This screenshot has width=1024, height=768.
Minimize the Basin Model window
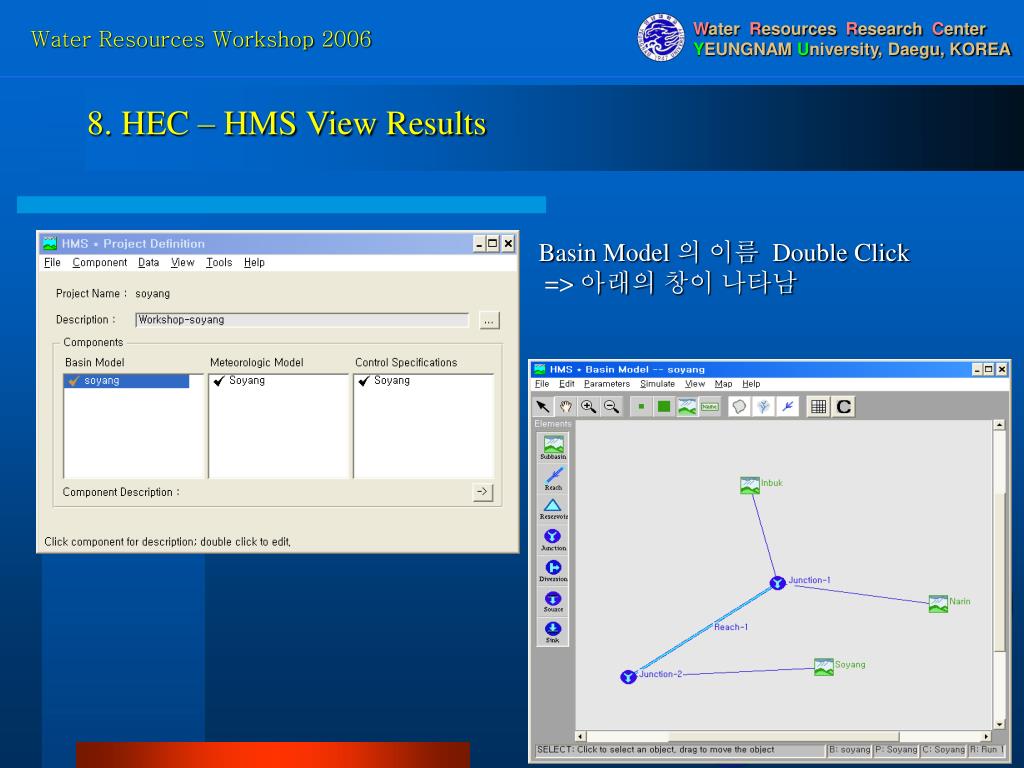click(x=977, y=370)
